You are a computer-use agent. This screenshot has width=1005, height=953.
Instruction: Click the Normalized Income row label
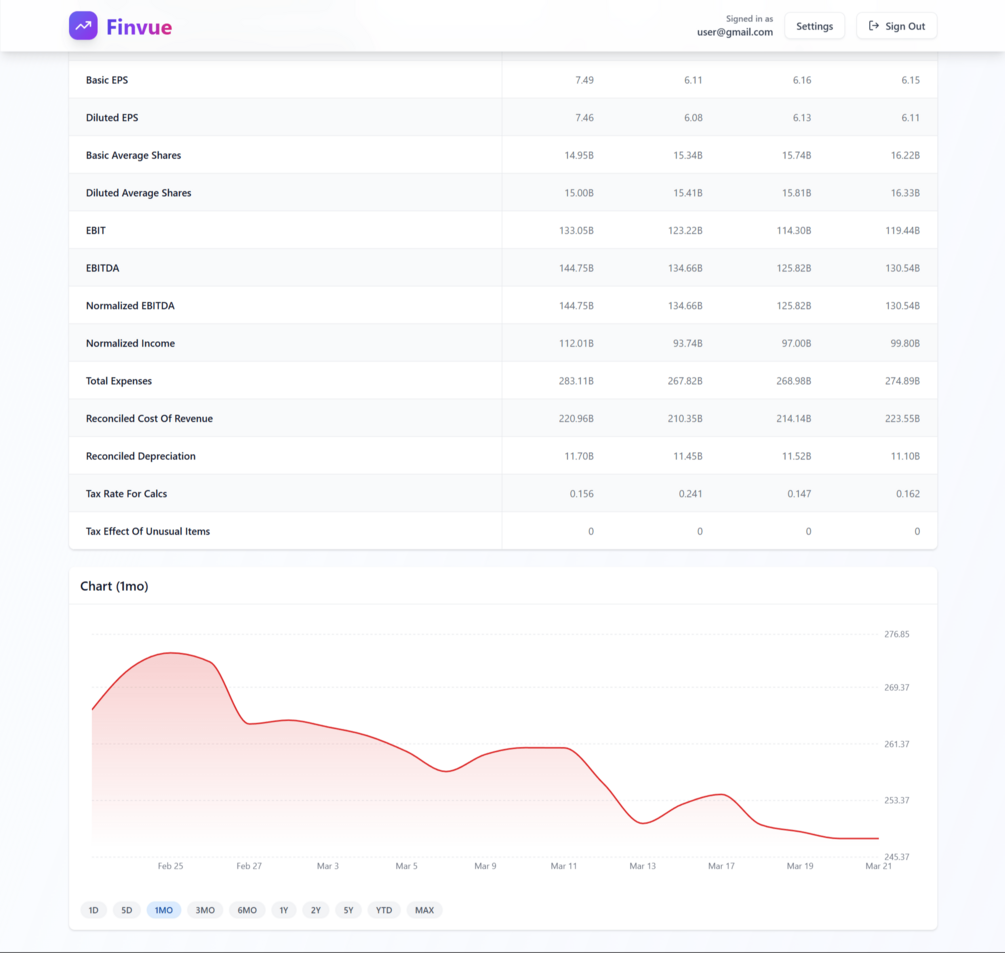pyautogui.click(x=130, y=344)
